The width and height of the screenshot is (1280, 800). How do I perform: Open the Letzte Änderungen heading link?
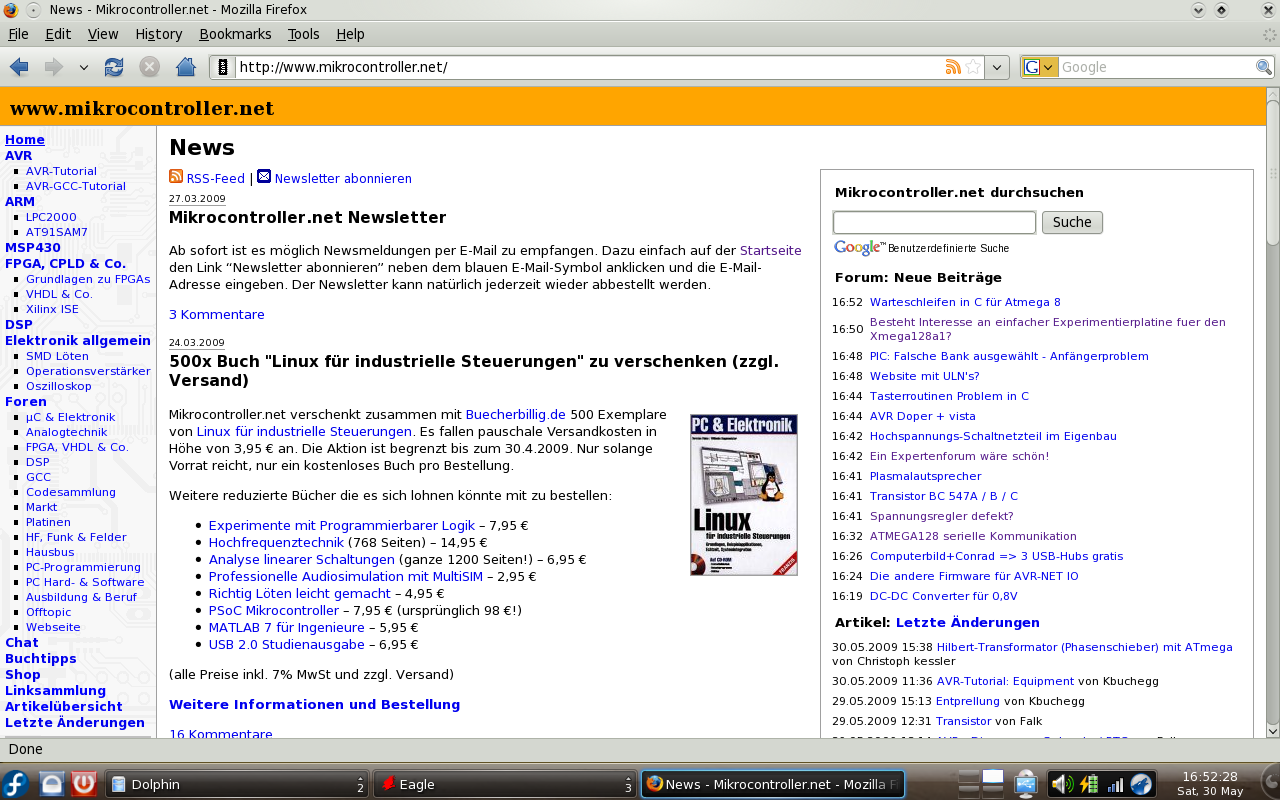pos(968,623)
